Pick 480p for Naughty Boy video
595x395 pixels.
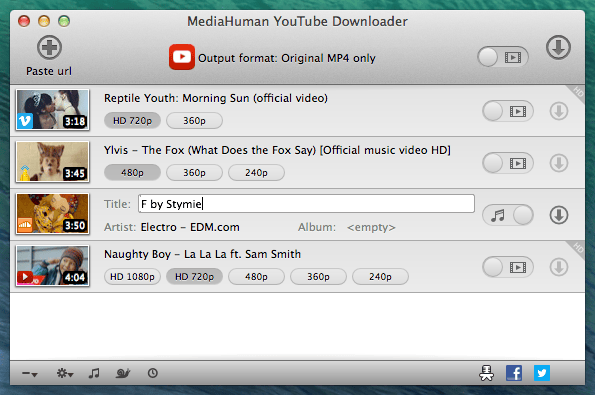coord(256,277)
